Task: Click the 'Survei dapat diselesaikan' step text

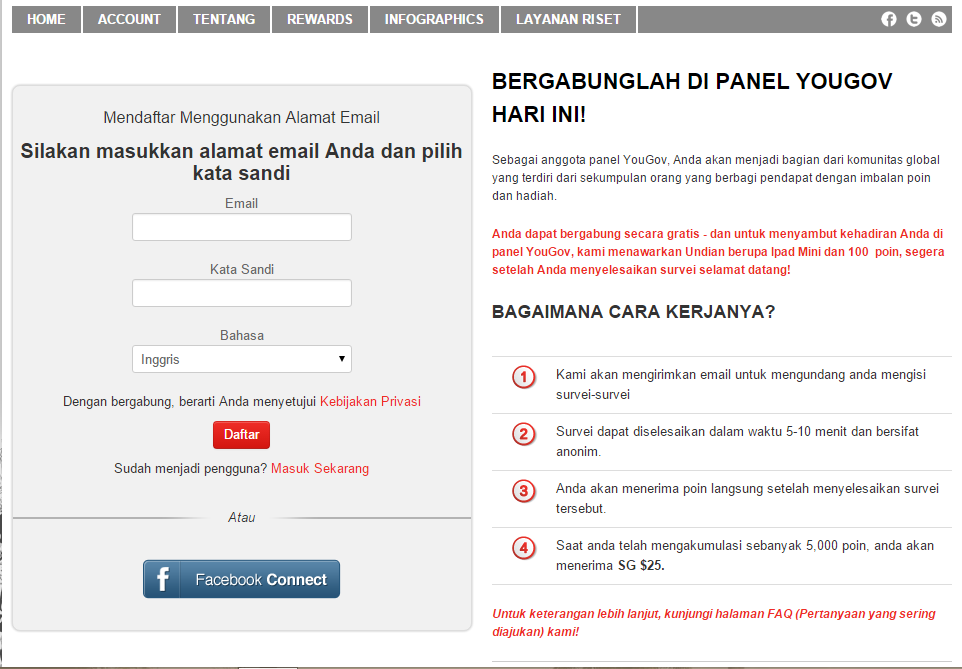Action: (737, 441)
